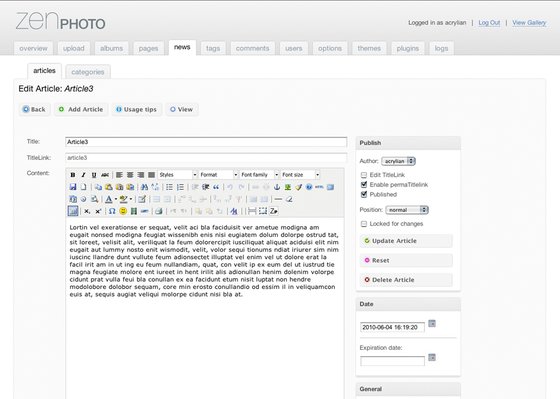Open the Position select menu
Screen dimensions: 560x399
pyautogui.click(x=407, y=210)
